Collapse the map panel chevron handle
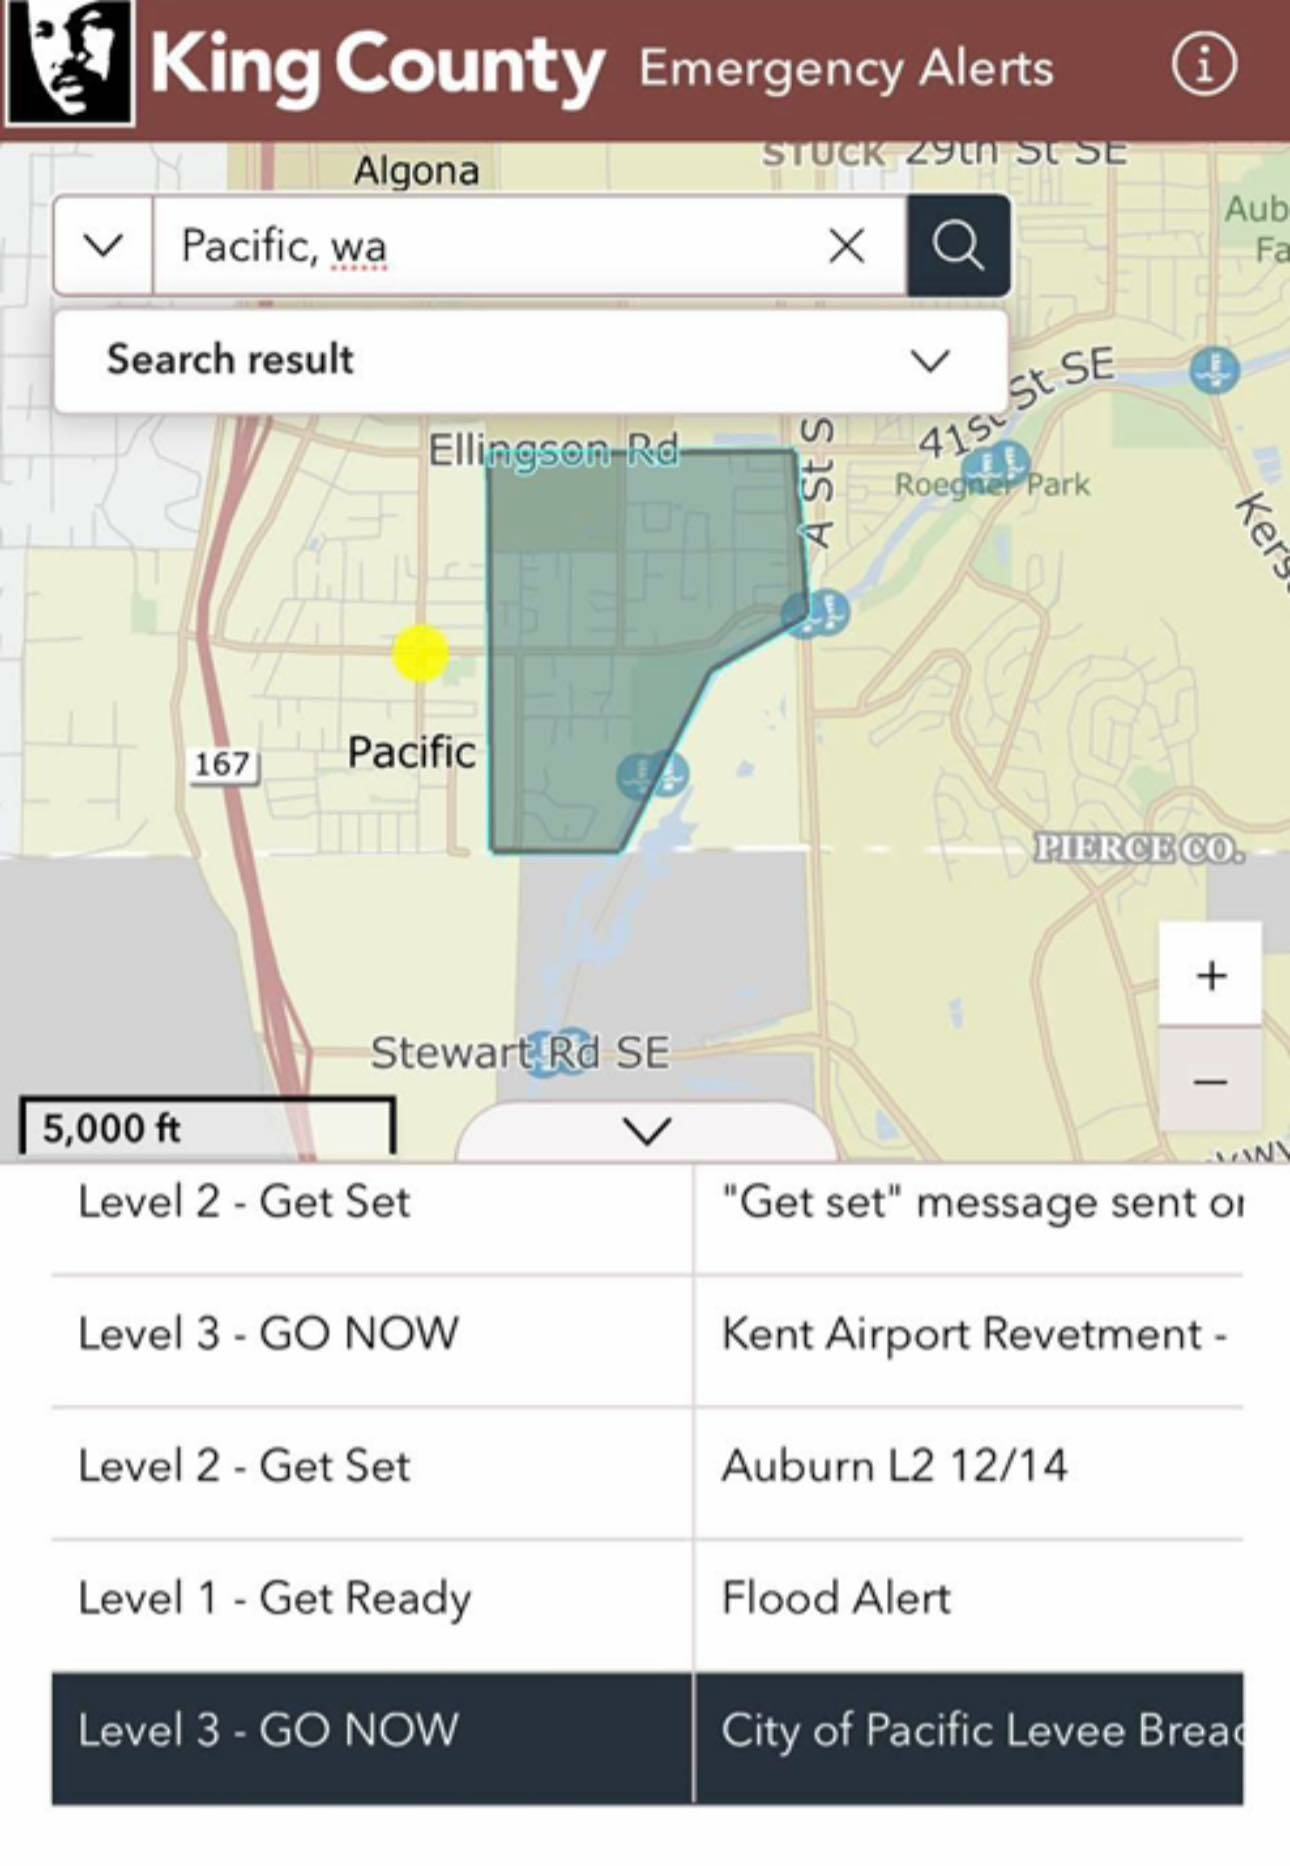 pyautogui.click(x=646, y=1131)
